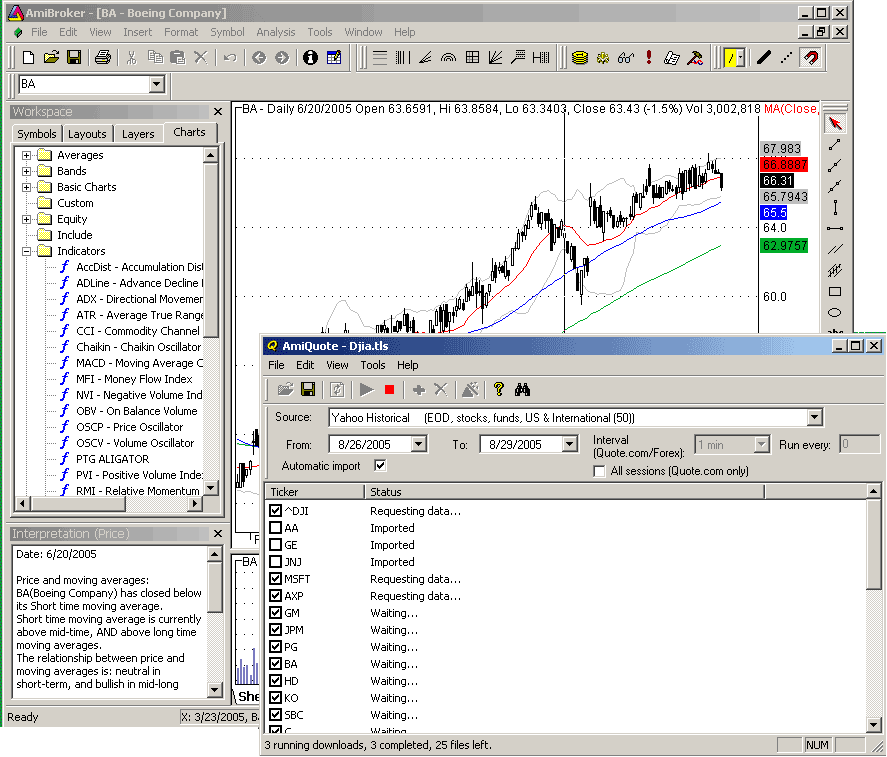
Task: Expand the Averages folder in Charts tree
Action: (x=26, y=155)
